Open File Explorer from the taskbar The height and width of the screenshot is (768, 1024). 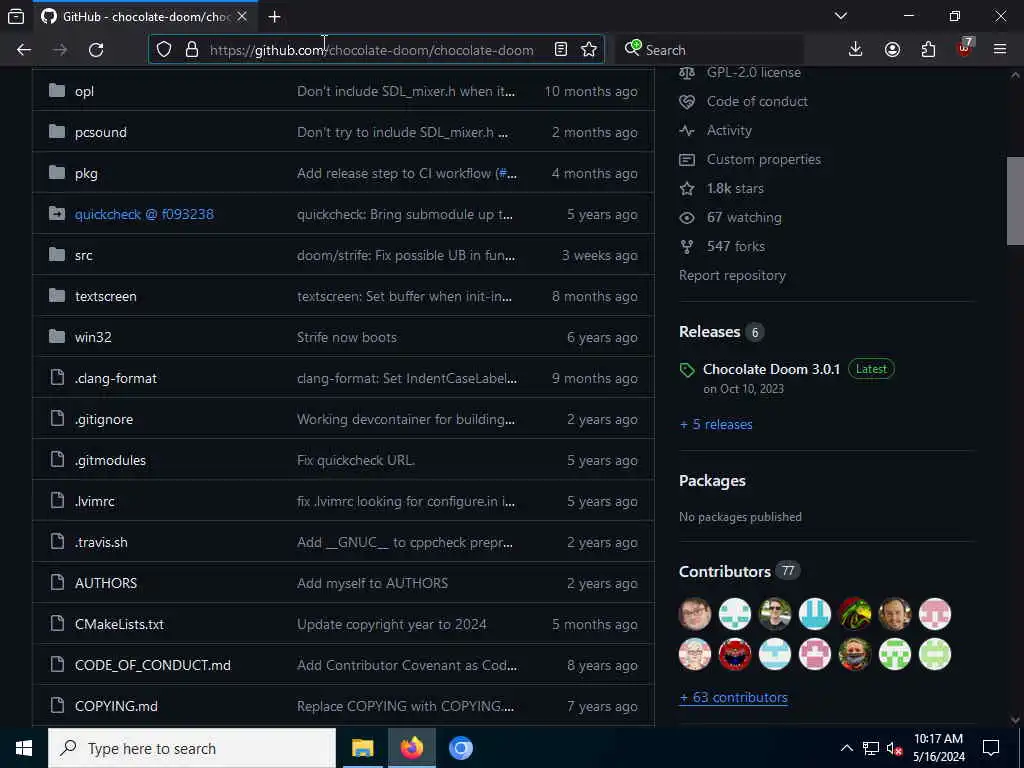[x=362, y=748]
